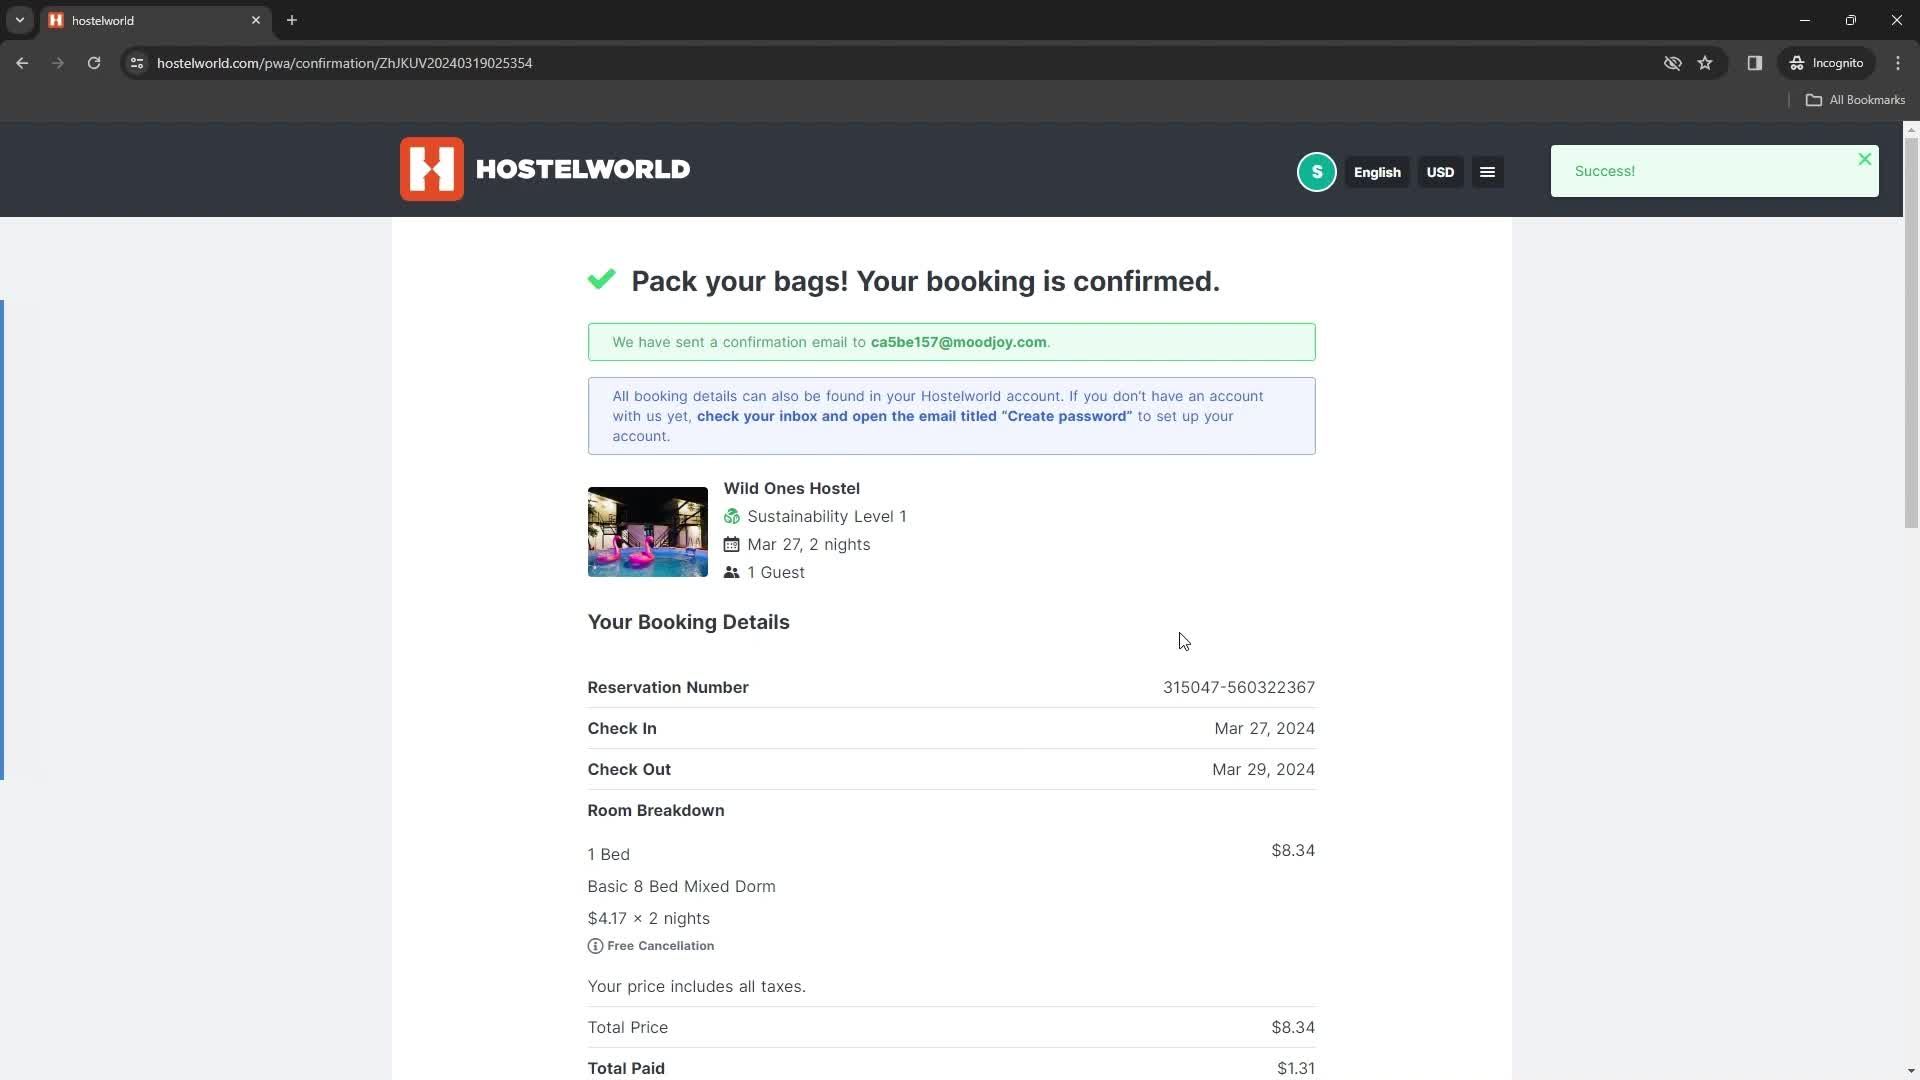The image size is (1920, 1080).
Task: Open Chrome's three-dot menu
Action: click(x=1898, y=63)
